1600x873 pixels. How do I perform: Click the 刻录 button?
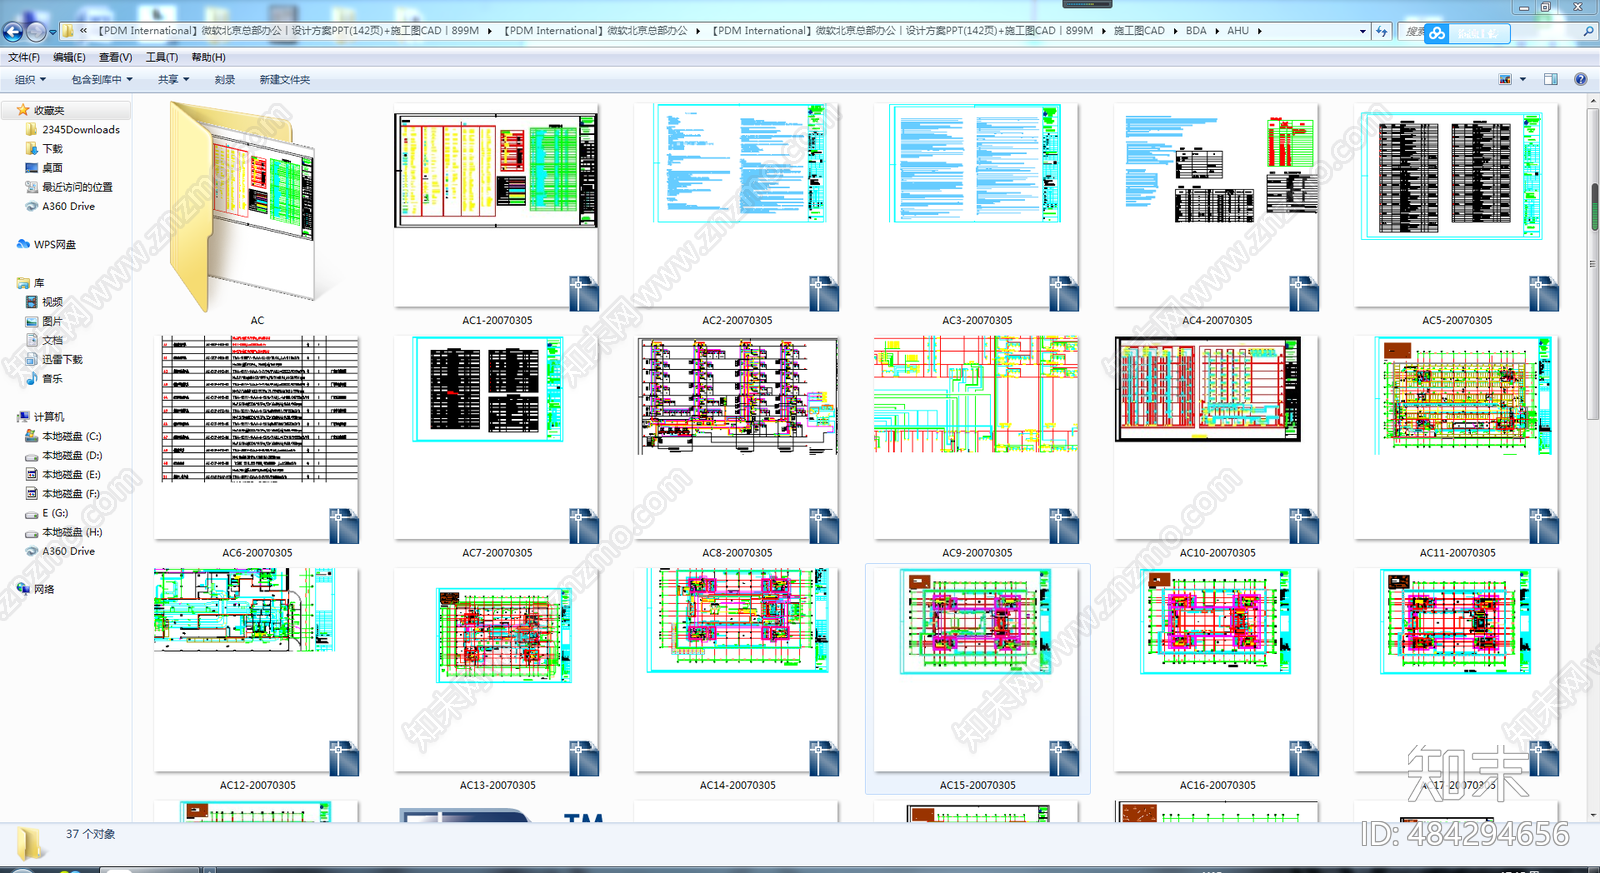click(x=225, y=79)
